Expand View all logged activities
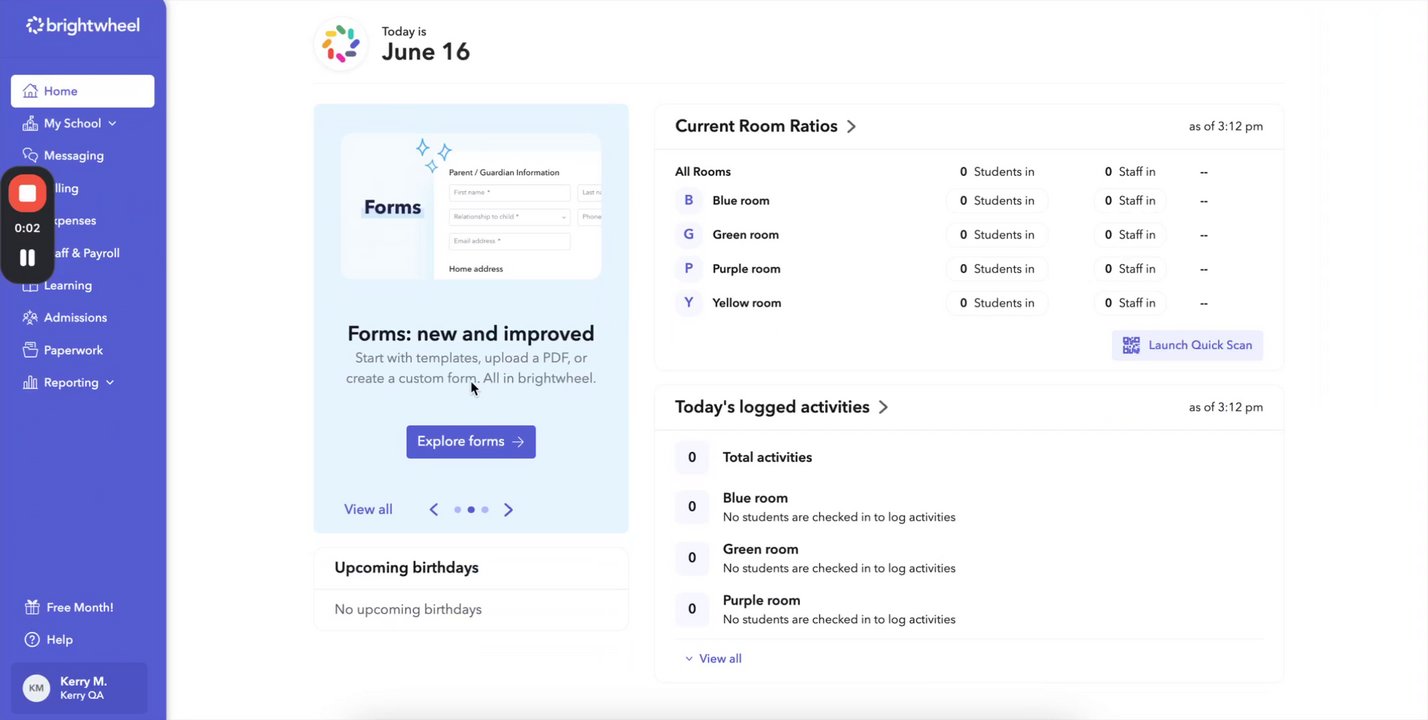1428x720 pixels. (x=713, y=658)
